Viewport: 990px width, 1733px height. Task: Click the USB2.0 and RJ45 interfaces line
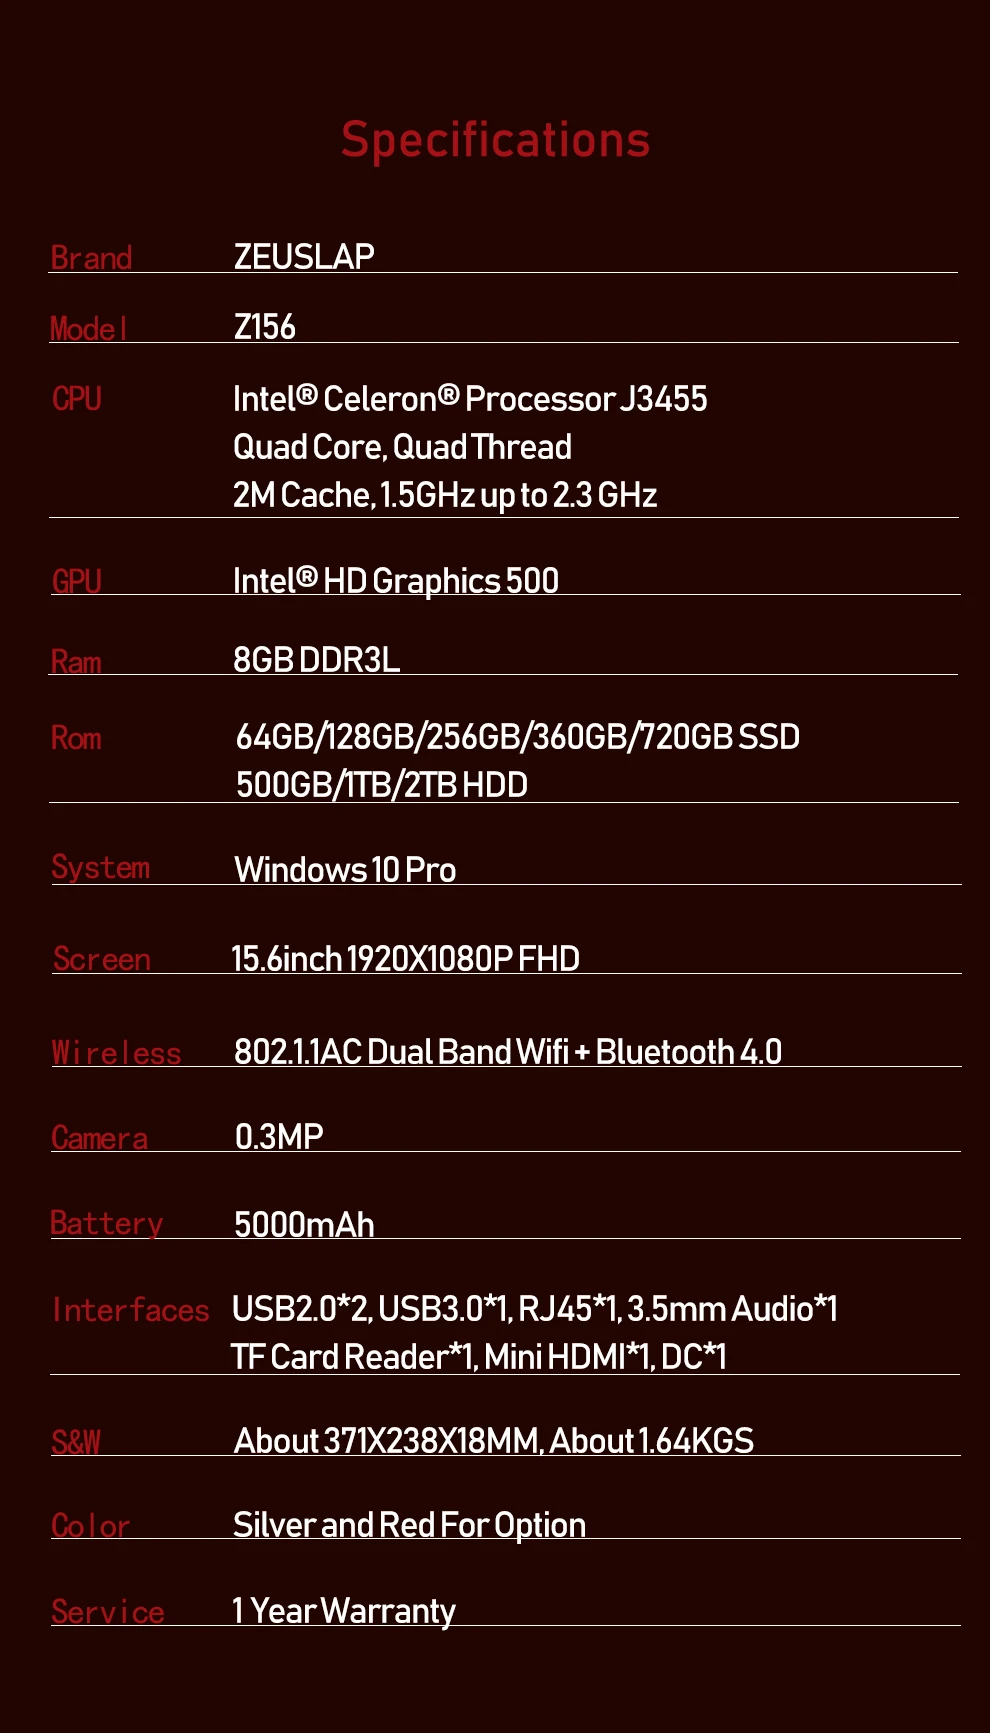tap(534, 1309)
